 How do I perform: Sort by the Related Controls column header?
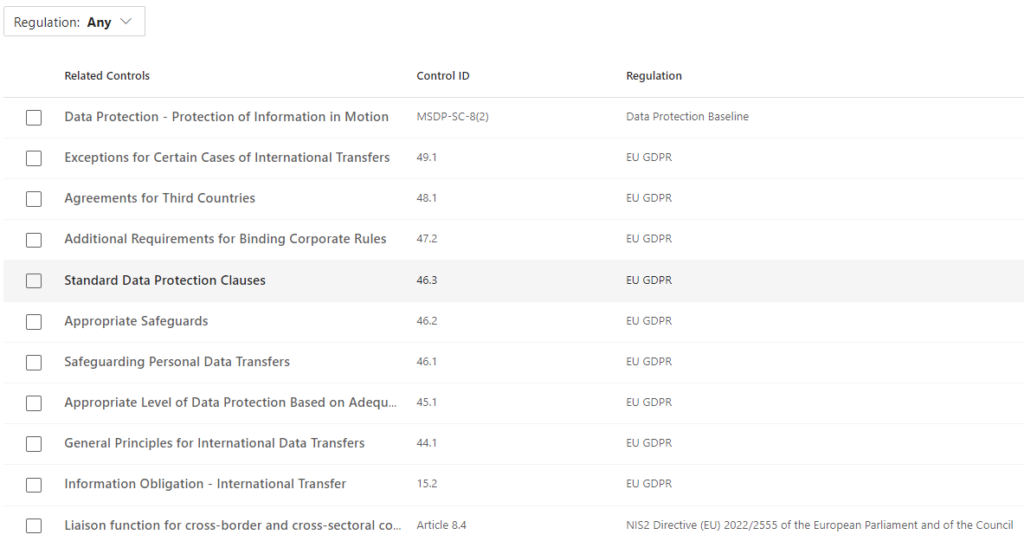click(107, 76)
